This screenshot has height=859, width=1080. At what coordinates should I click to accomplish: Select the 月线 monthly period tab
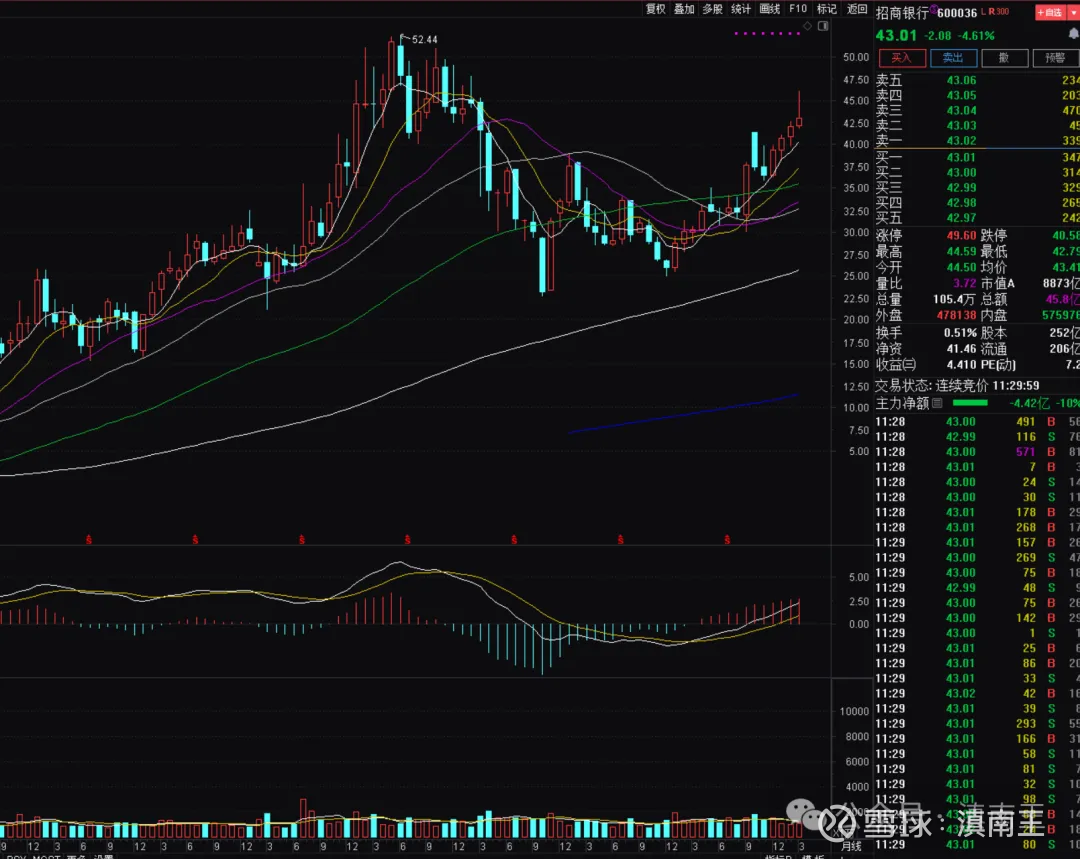point(851,846)
